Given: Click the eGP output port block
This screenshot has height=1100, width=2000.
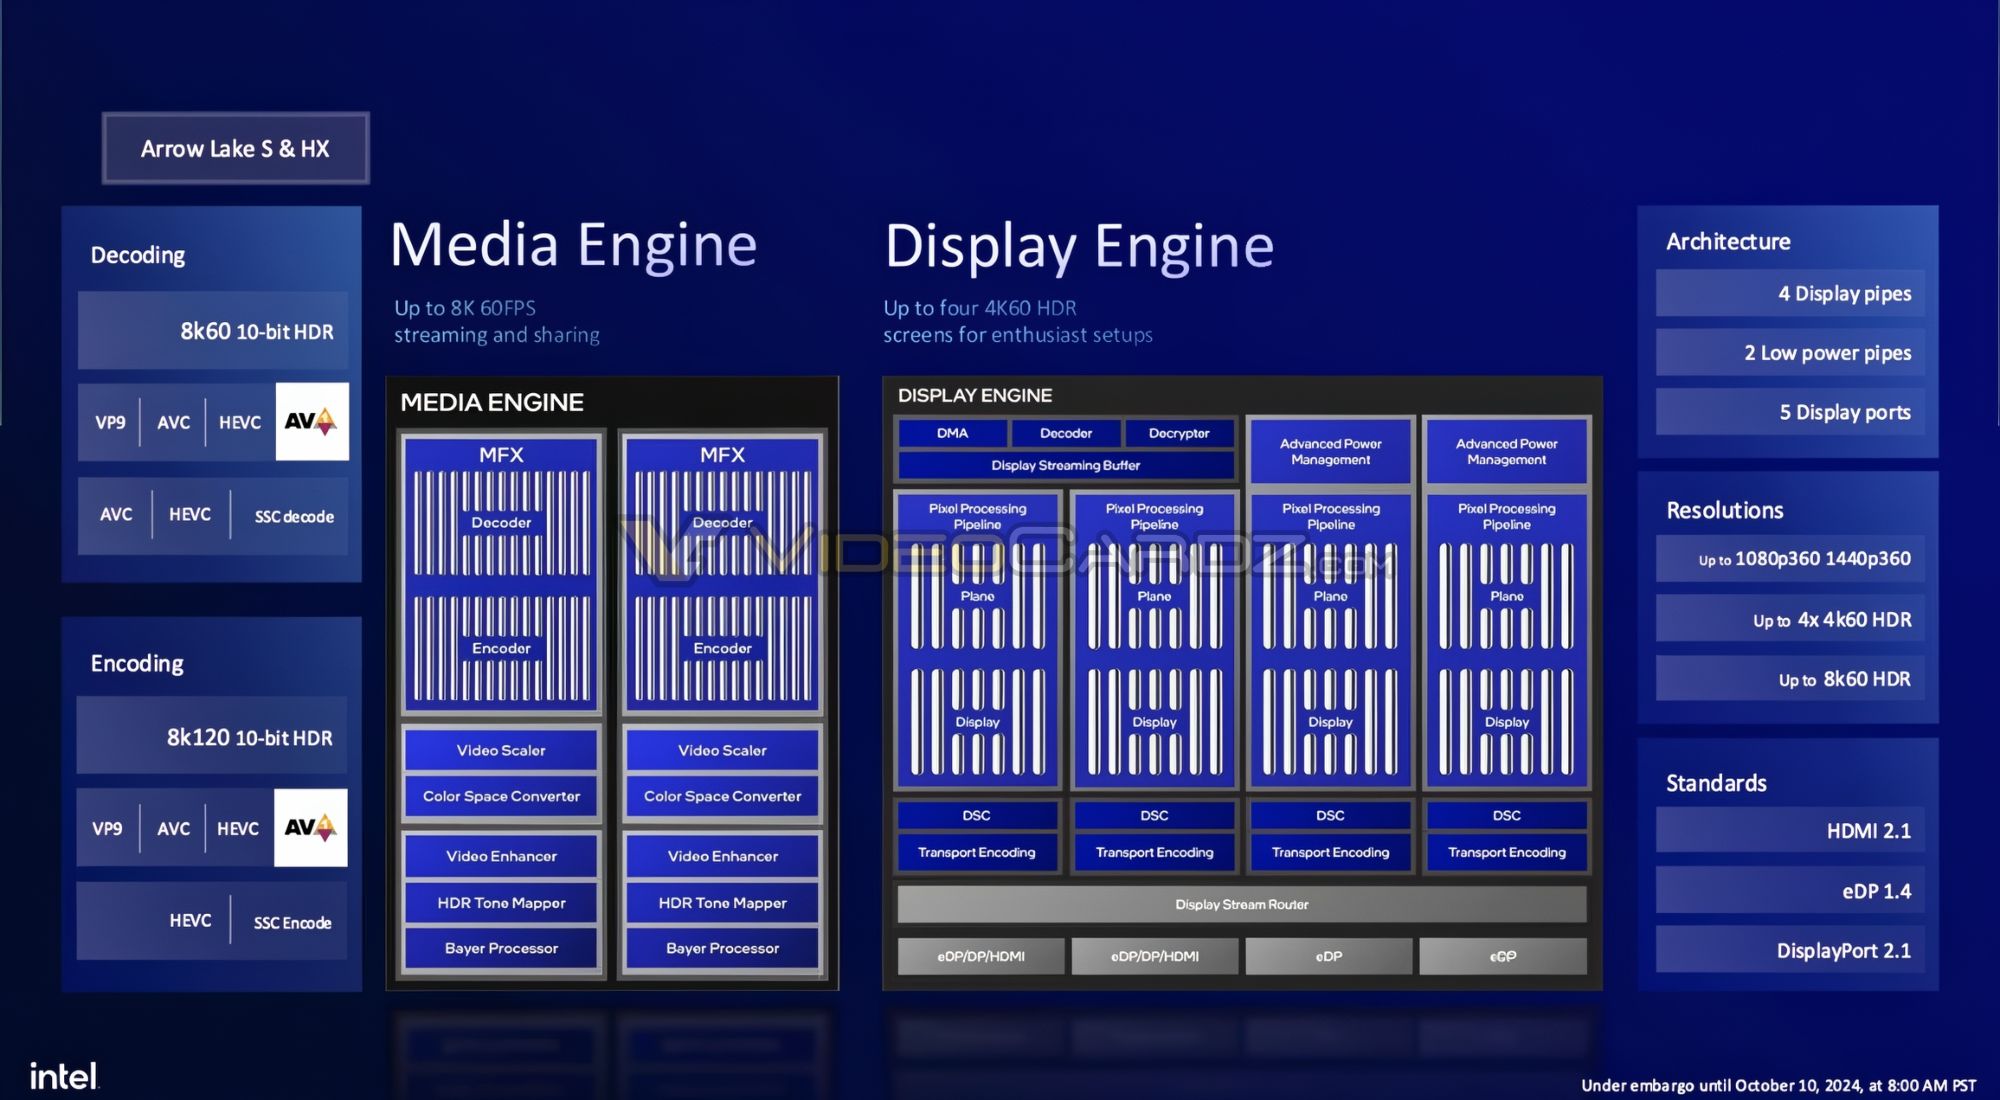Looking at the screenshot, I should [x=1502, y=956].
